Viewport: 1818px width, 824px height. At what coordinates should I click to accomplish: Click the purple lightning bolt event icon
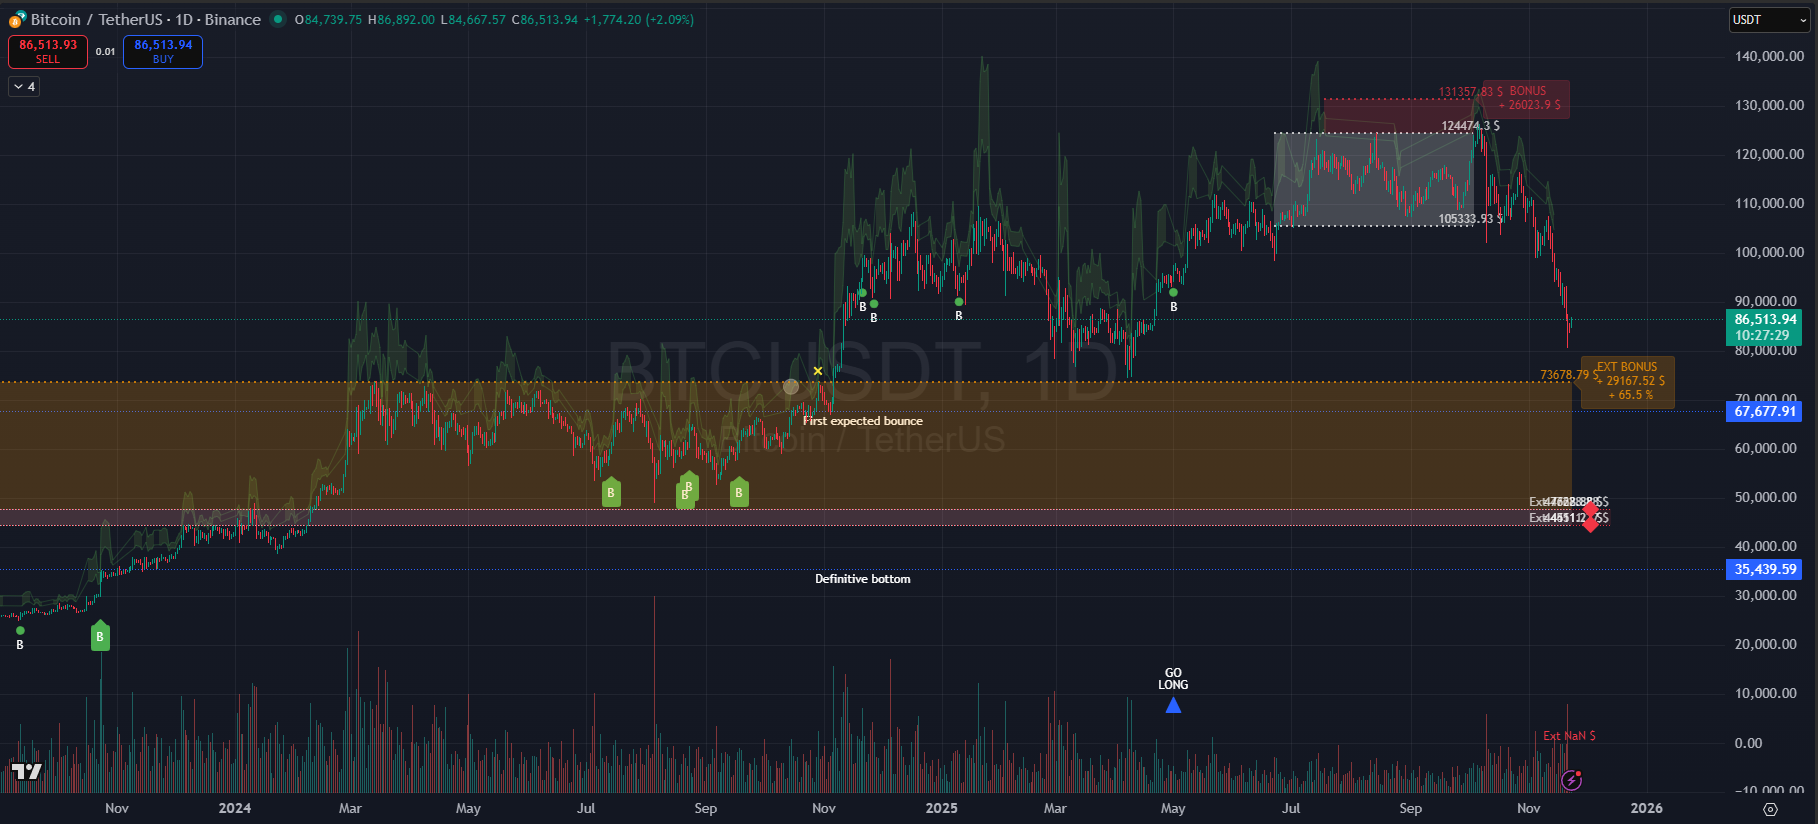pos(1571,780)
